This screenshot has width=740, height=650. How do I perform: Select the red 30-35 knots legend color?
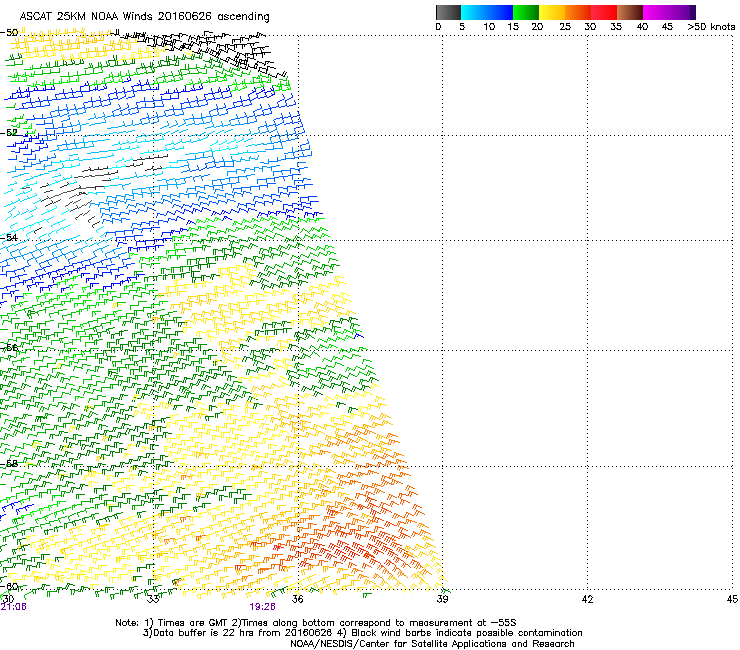click(x=604, y=12)
